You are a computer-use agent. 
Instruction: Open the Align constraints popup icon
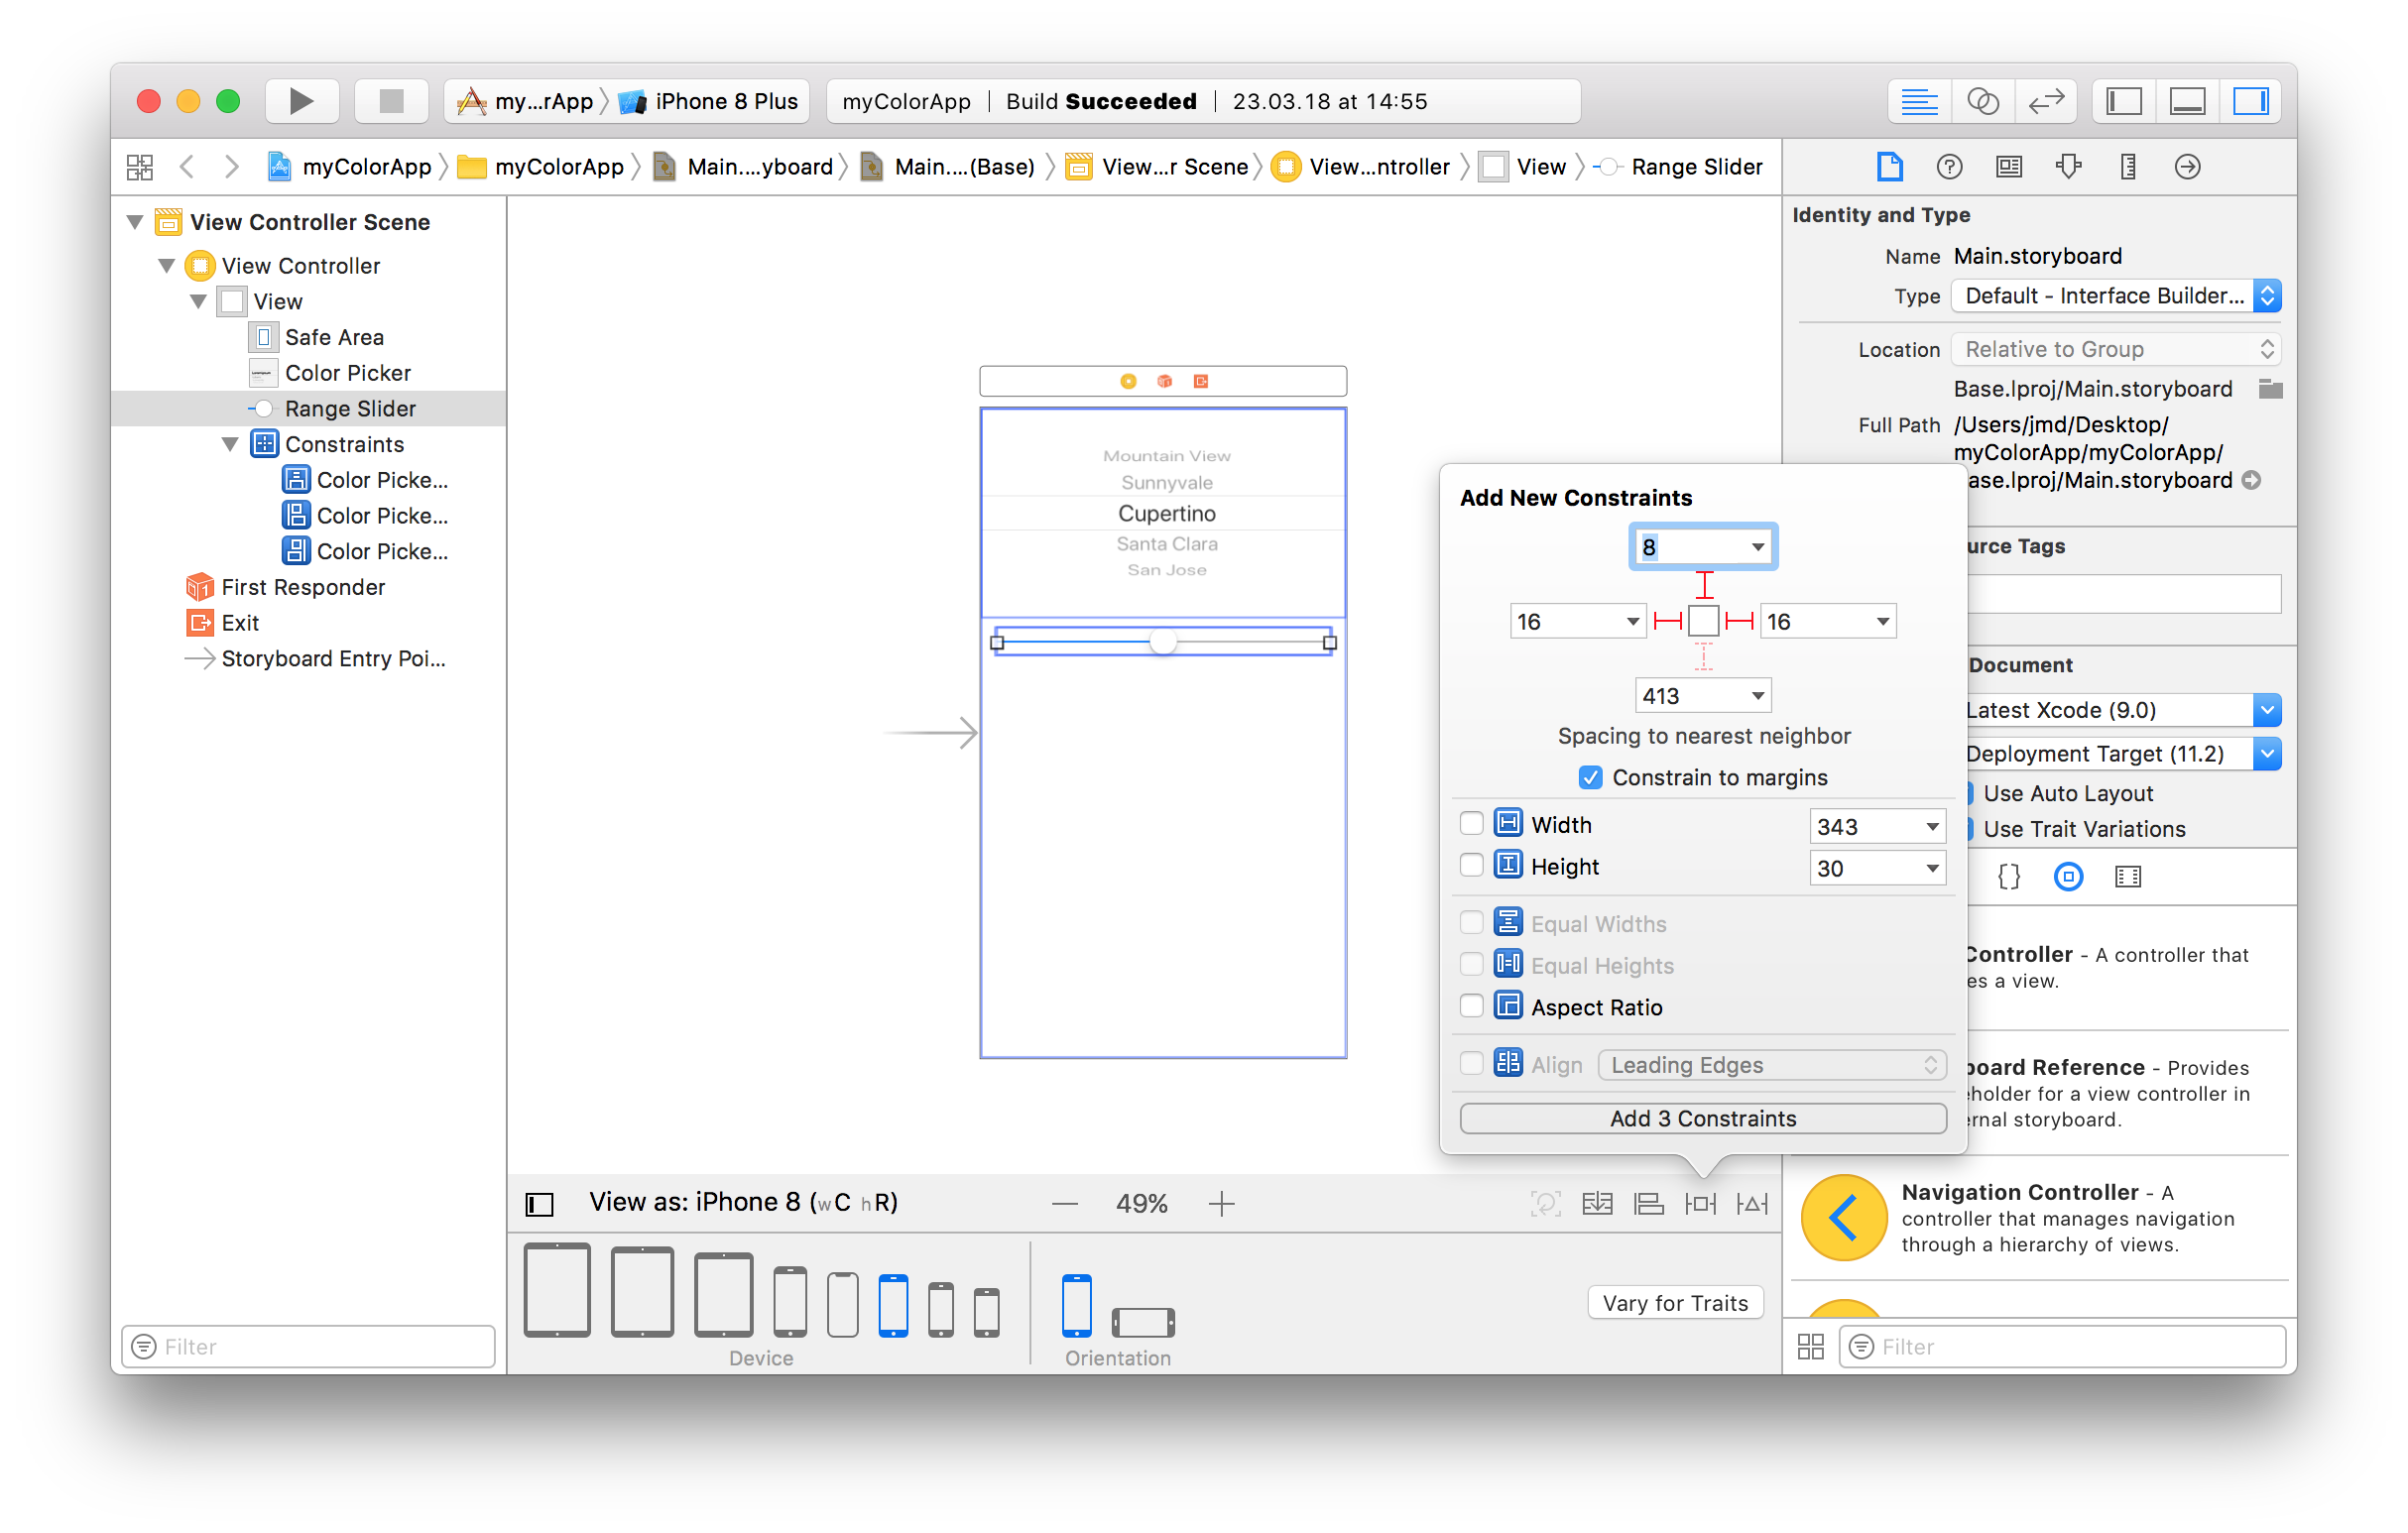[1648, 1203]
